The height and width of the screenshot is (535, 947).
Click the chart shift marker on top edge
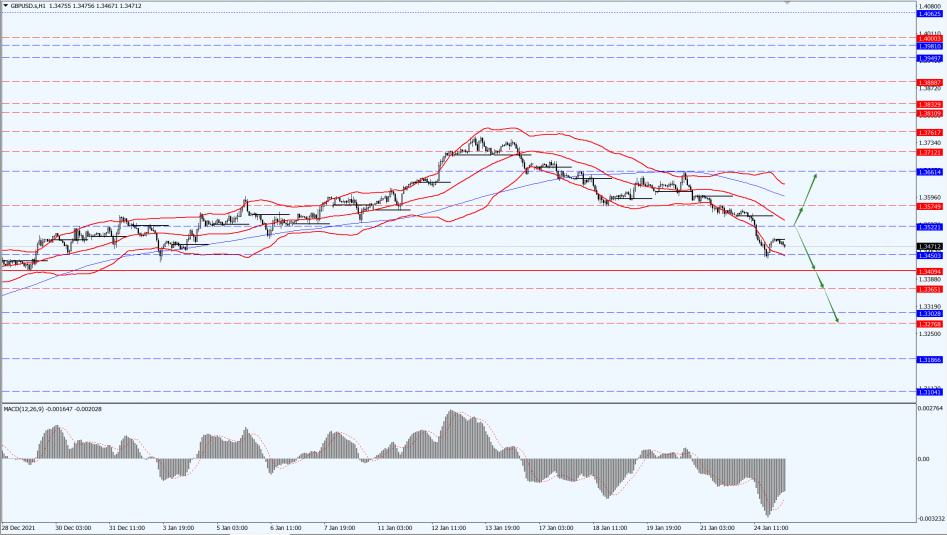788,3
